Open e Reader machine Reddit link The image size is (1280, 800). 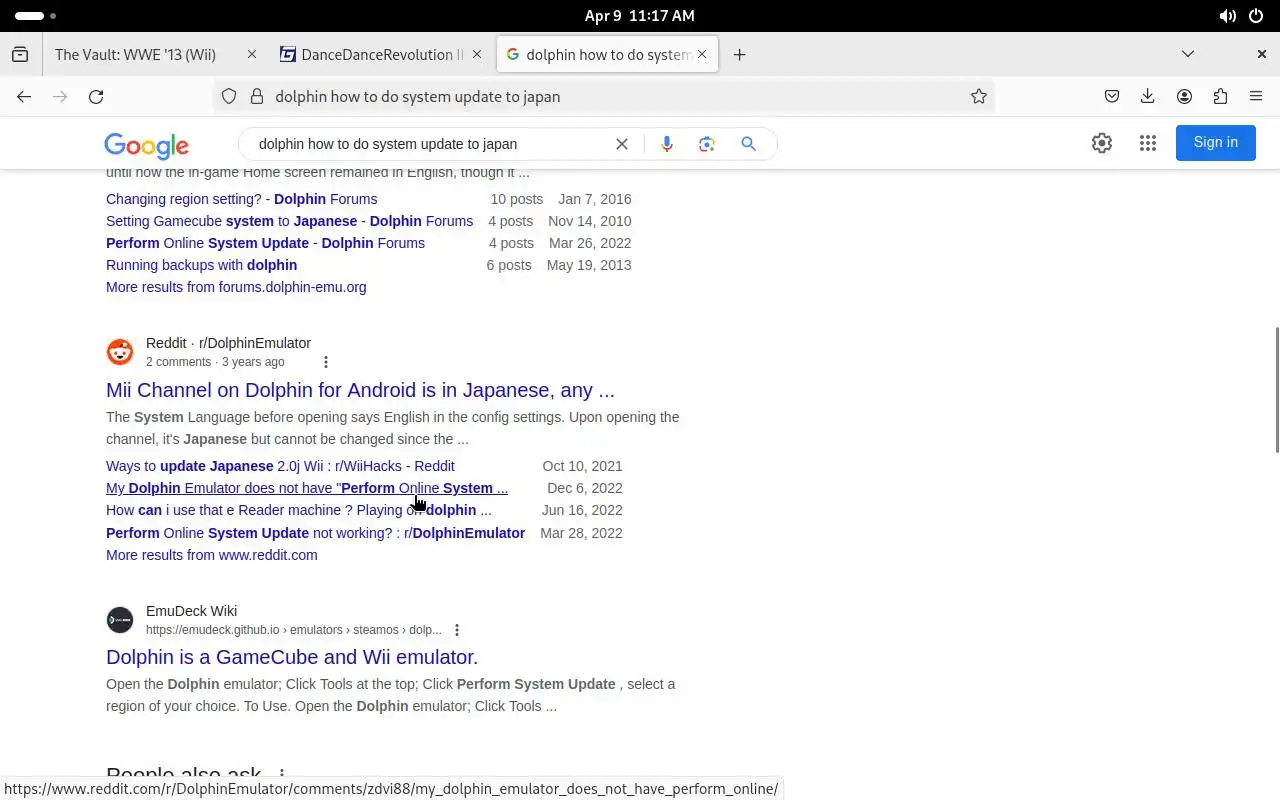299,510
